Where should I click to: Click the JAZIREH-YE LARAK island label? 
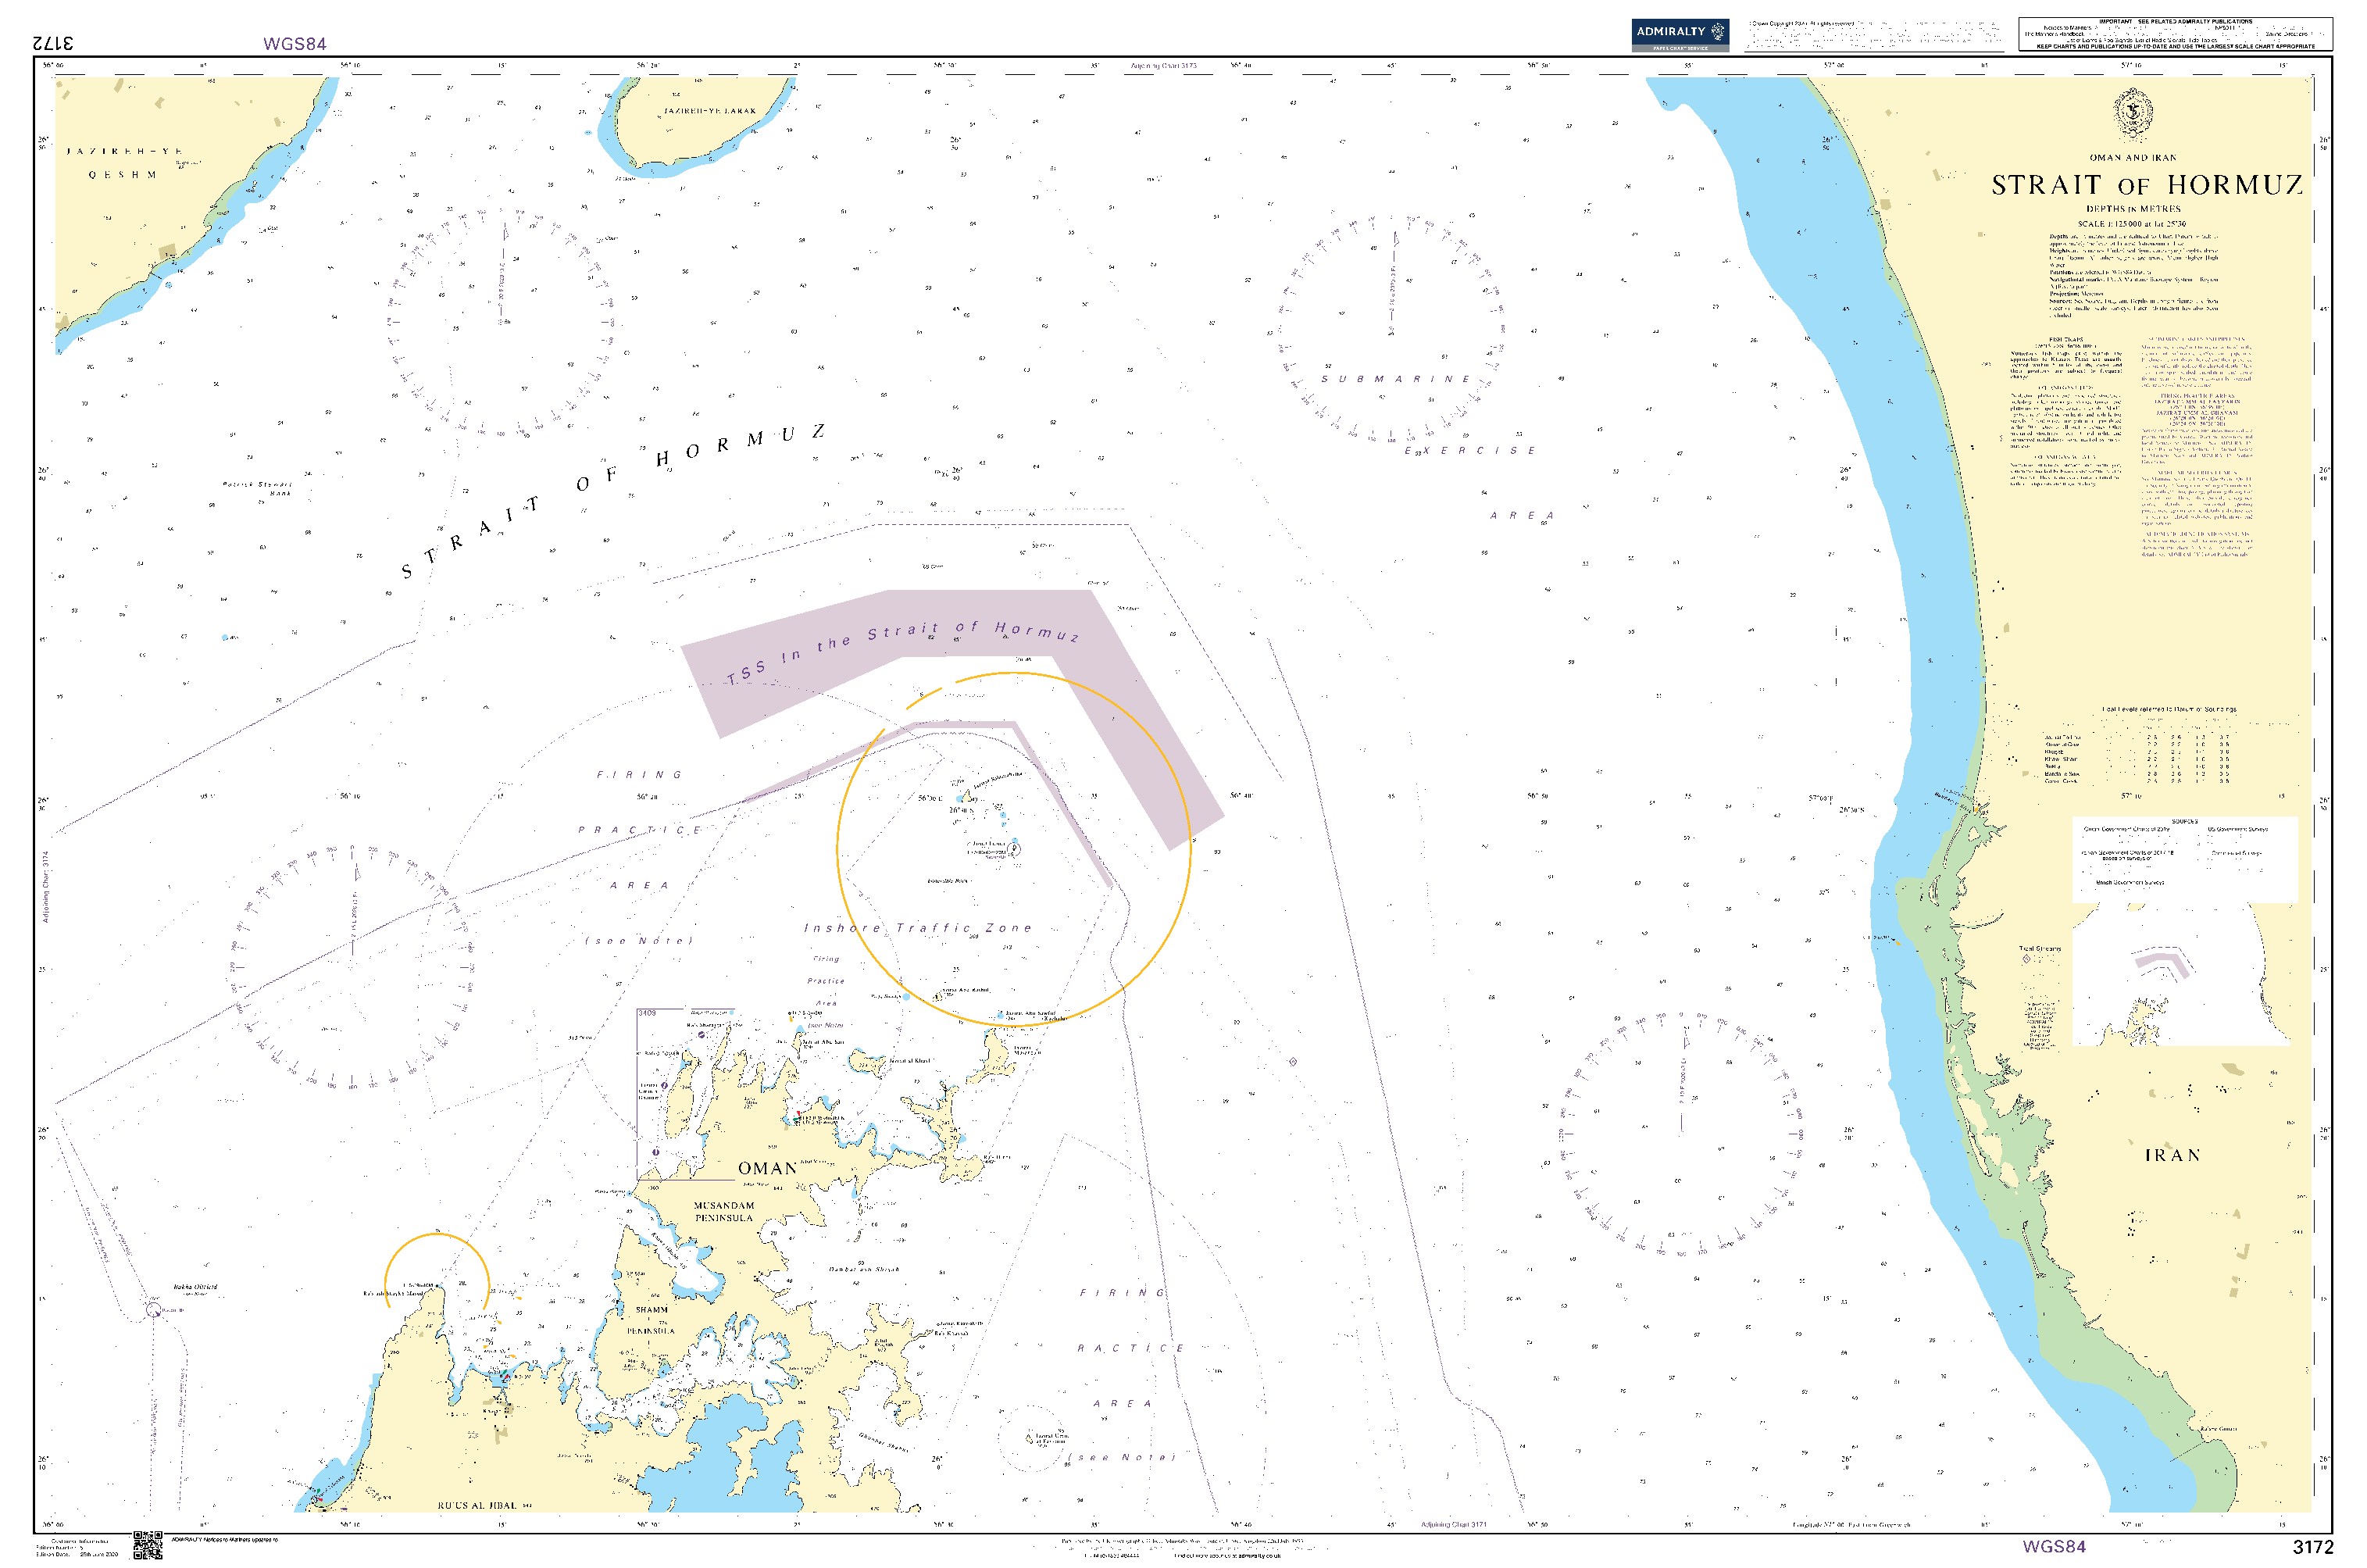pyautogui.click(x=710, y=111)
